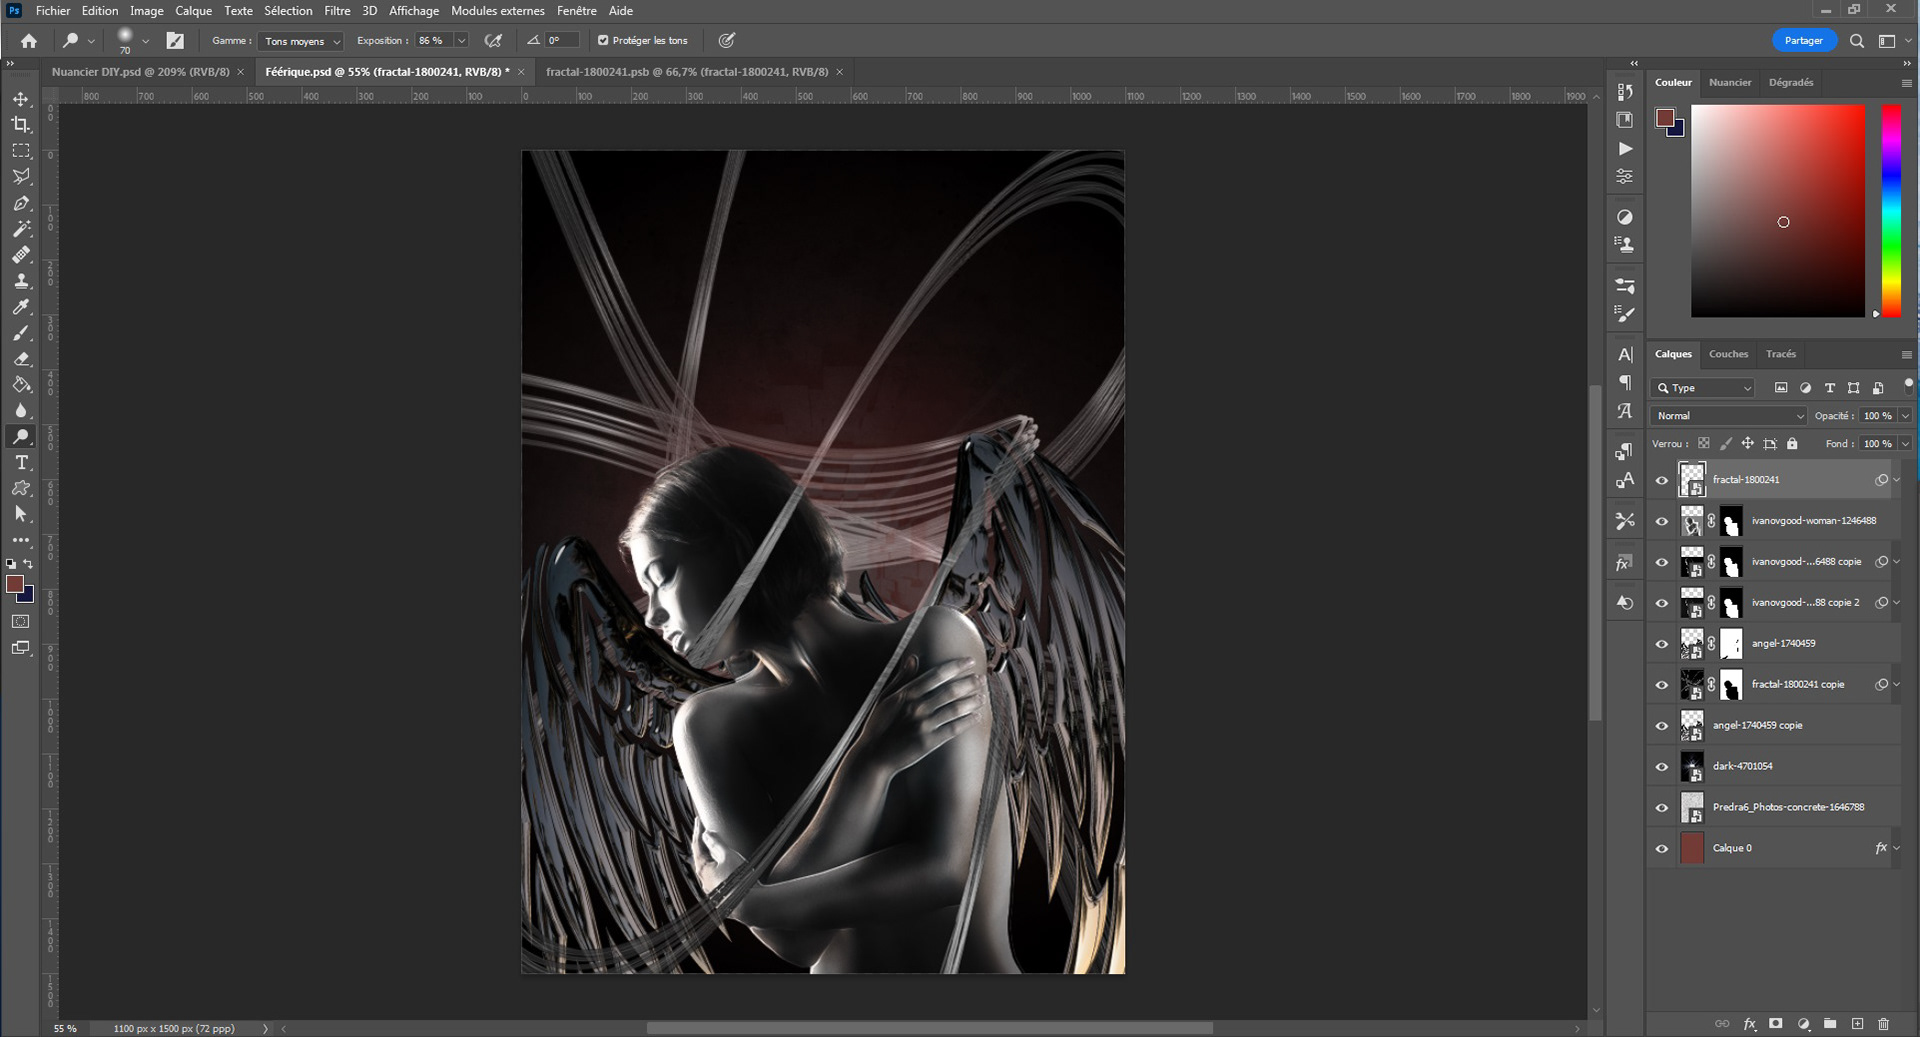
Task: Select the Paint Bucket tool
Action: 21,385
